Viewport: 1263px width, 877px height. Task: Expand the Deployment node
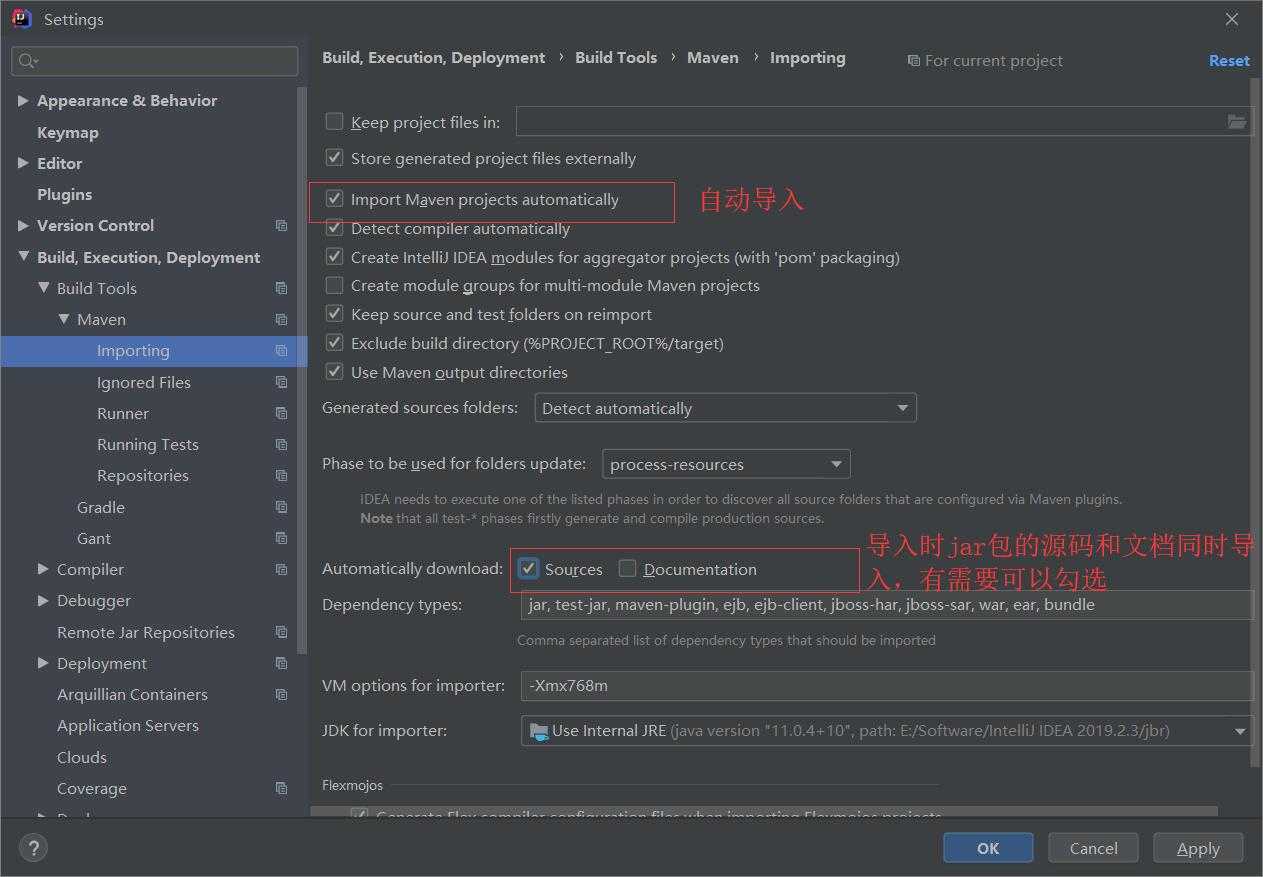point(43,663)
